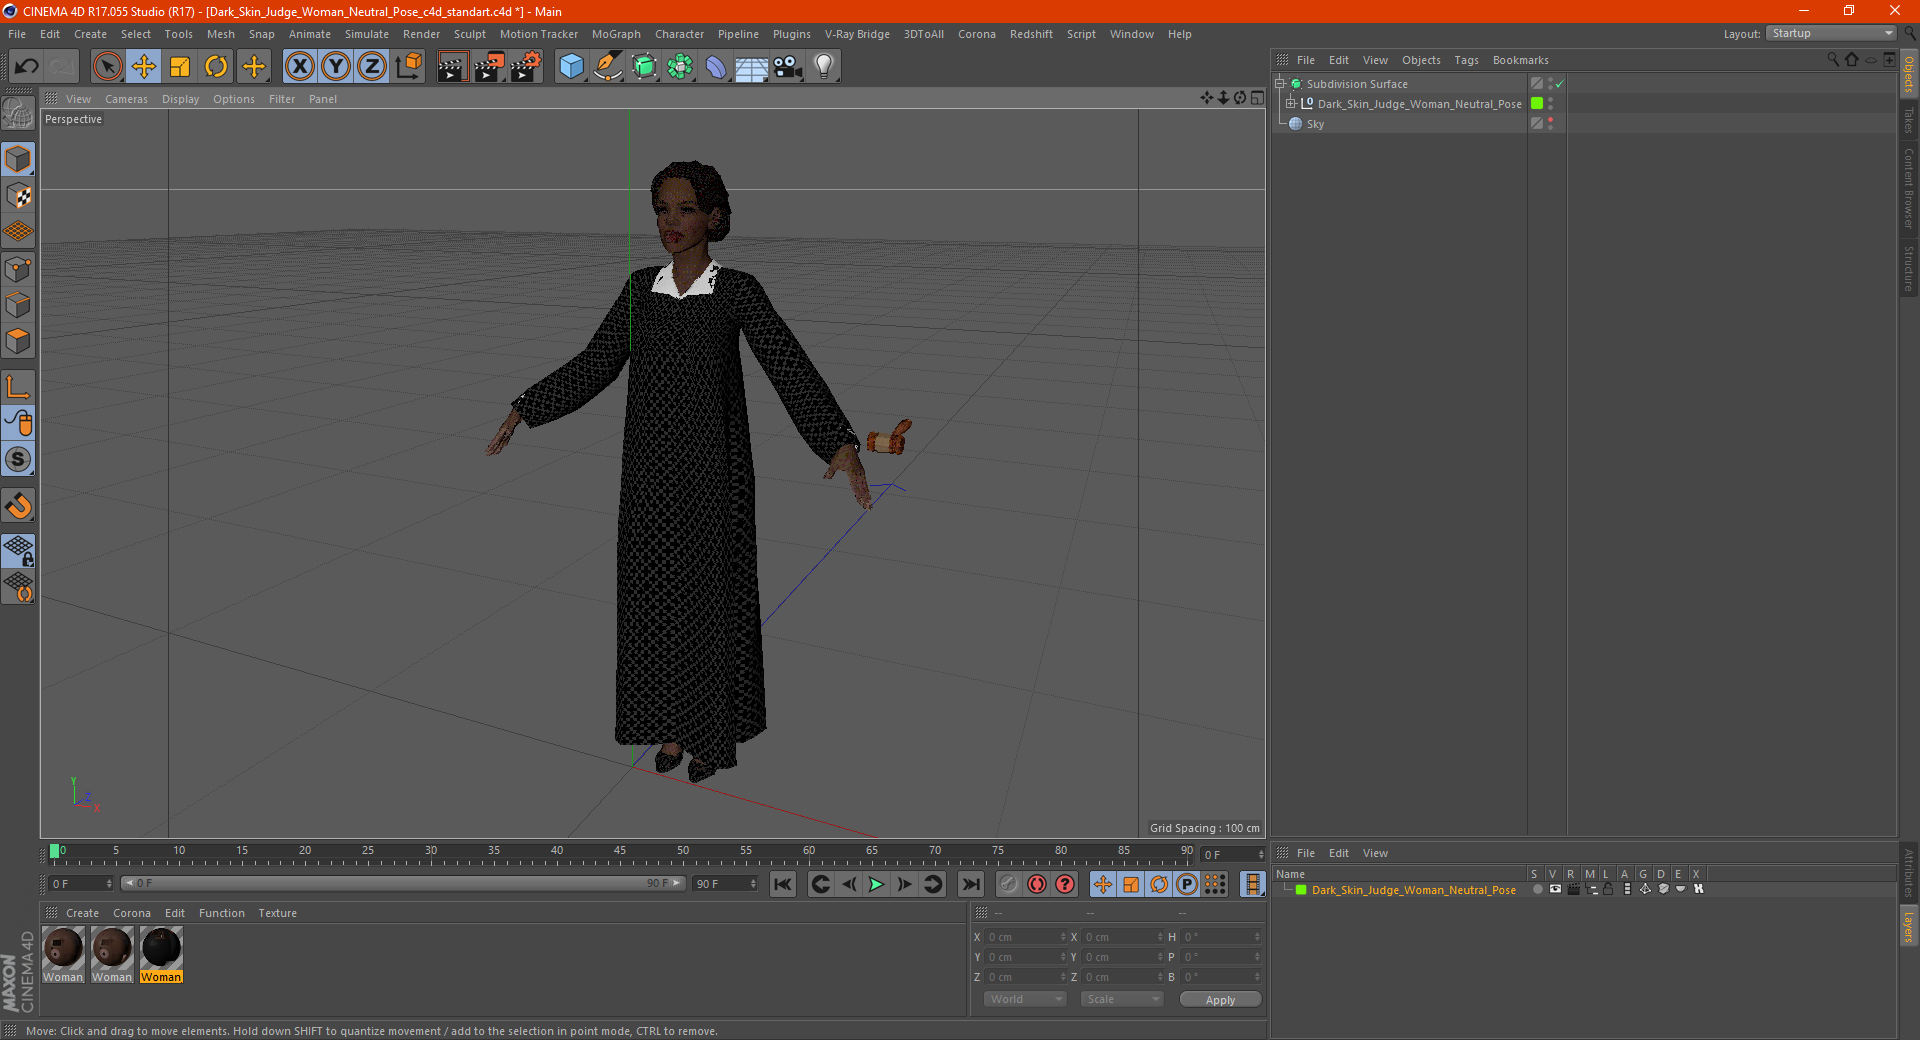
Task: Open the Content Browser side tab
Action: tap(1909, 188)
